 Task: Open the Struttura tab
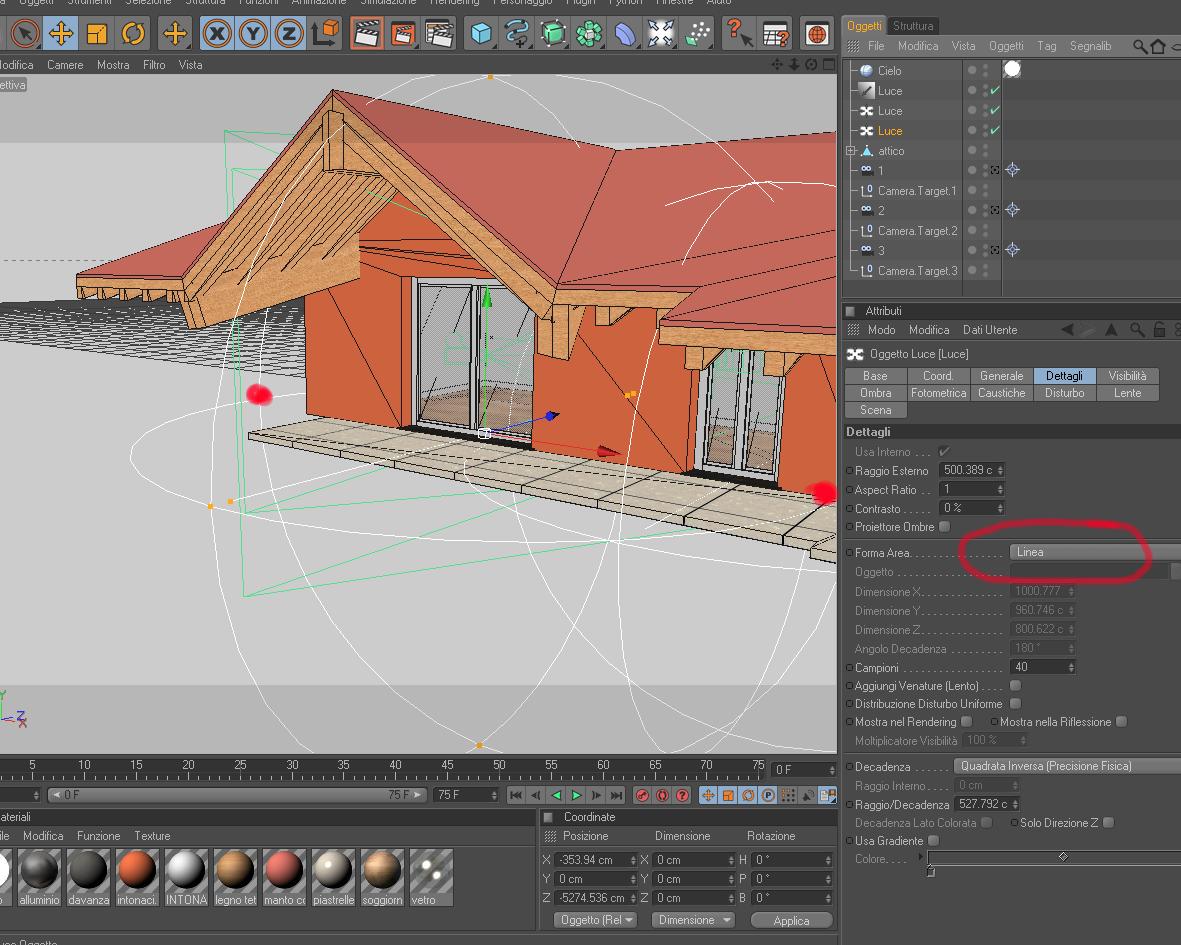[x=912, y=26]
